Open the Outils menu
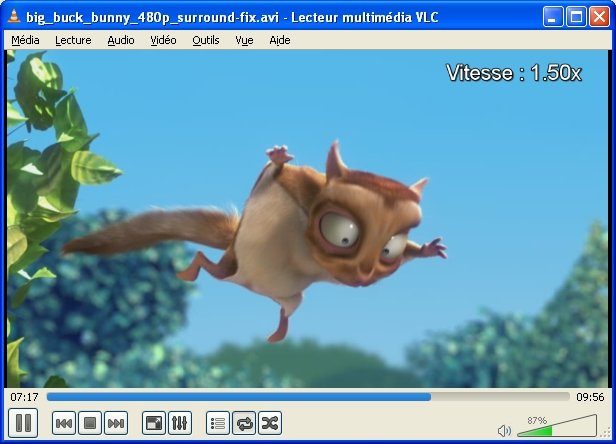This screenshot has width=616, height=444. (x=206, y=40)
